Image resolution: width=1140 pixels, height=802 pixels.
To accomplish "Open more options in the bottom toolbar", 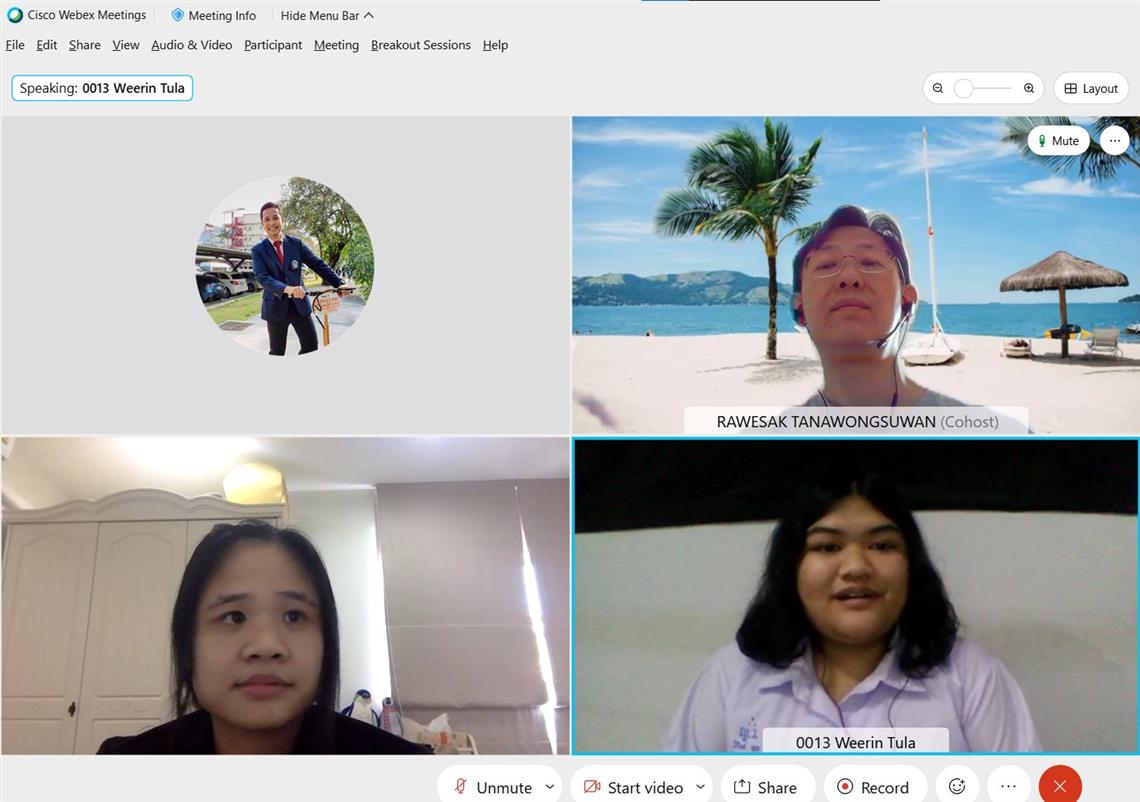I will [x=1008, y=787].
